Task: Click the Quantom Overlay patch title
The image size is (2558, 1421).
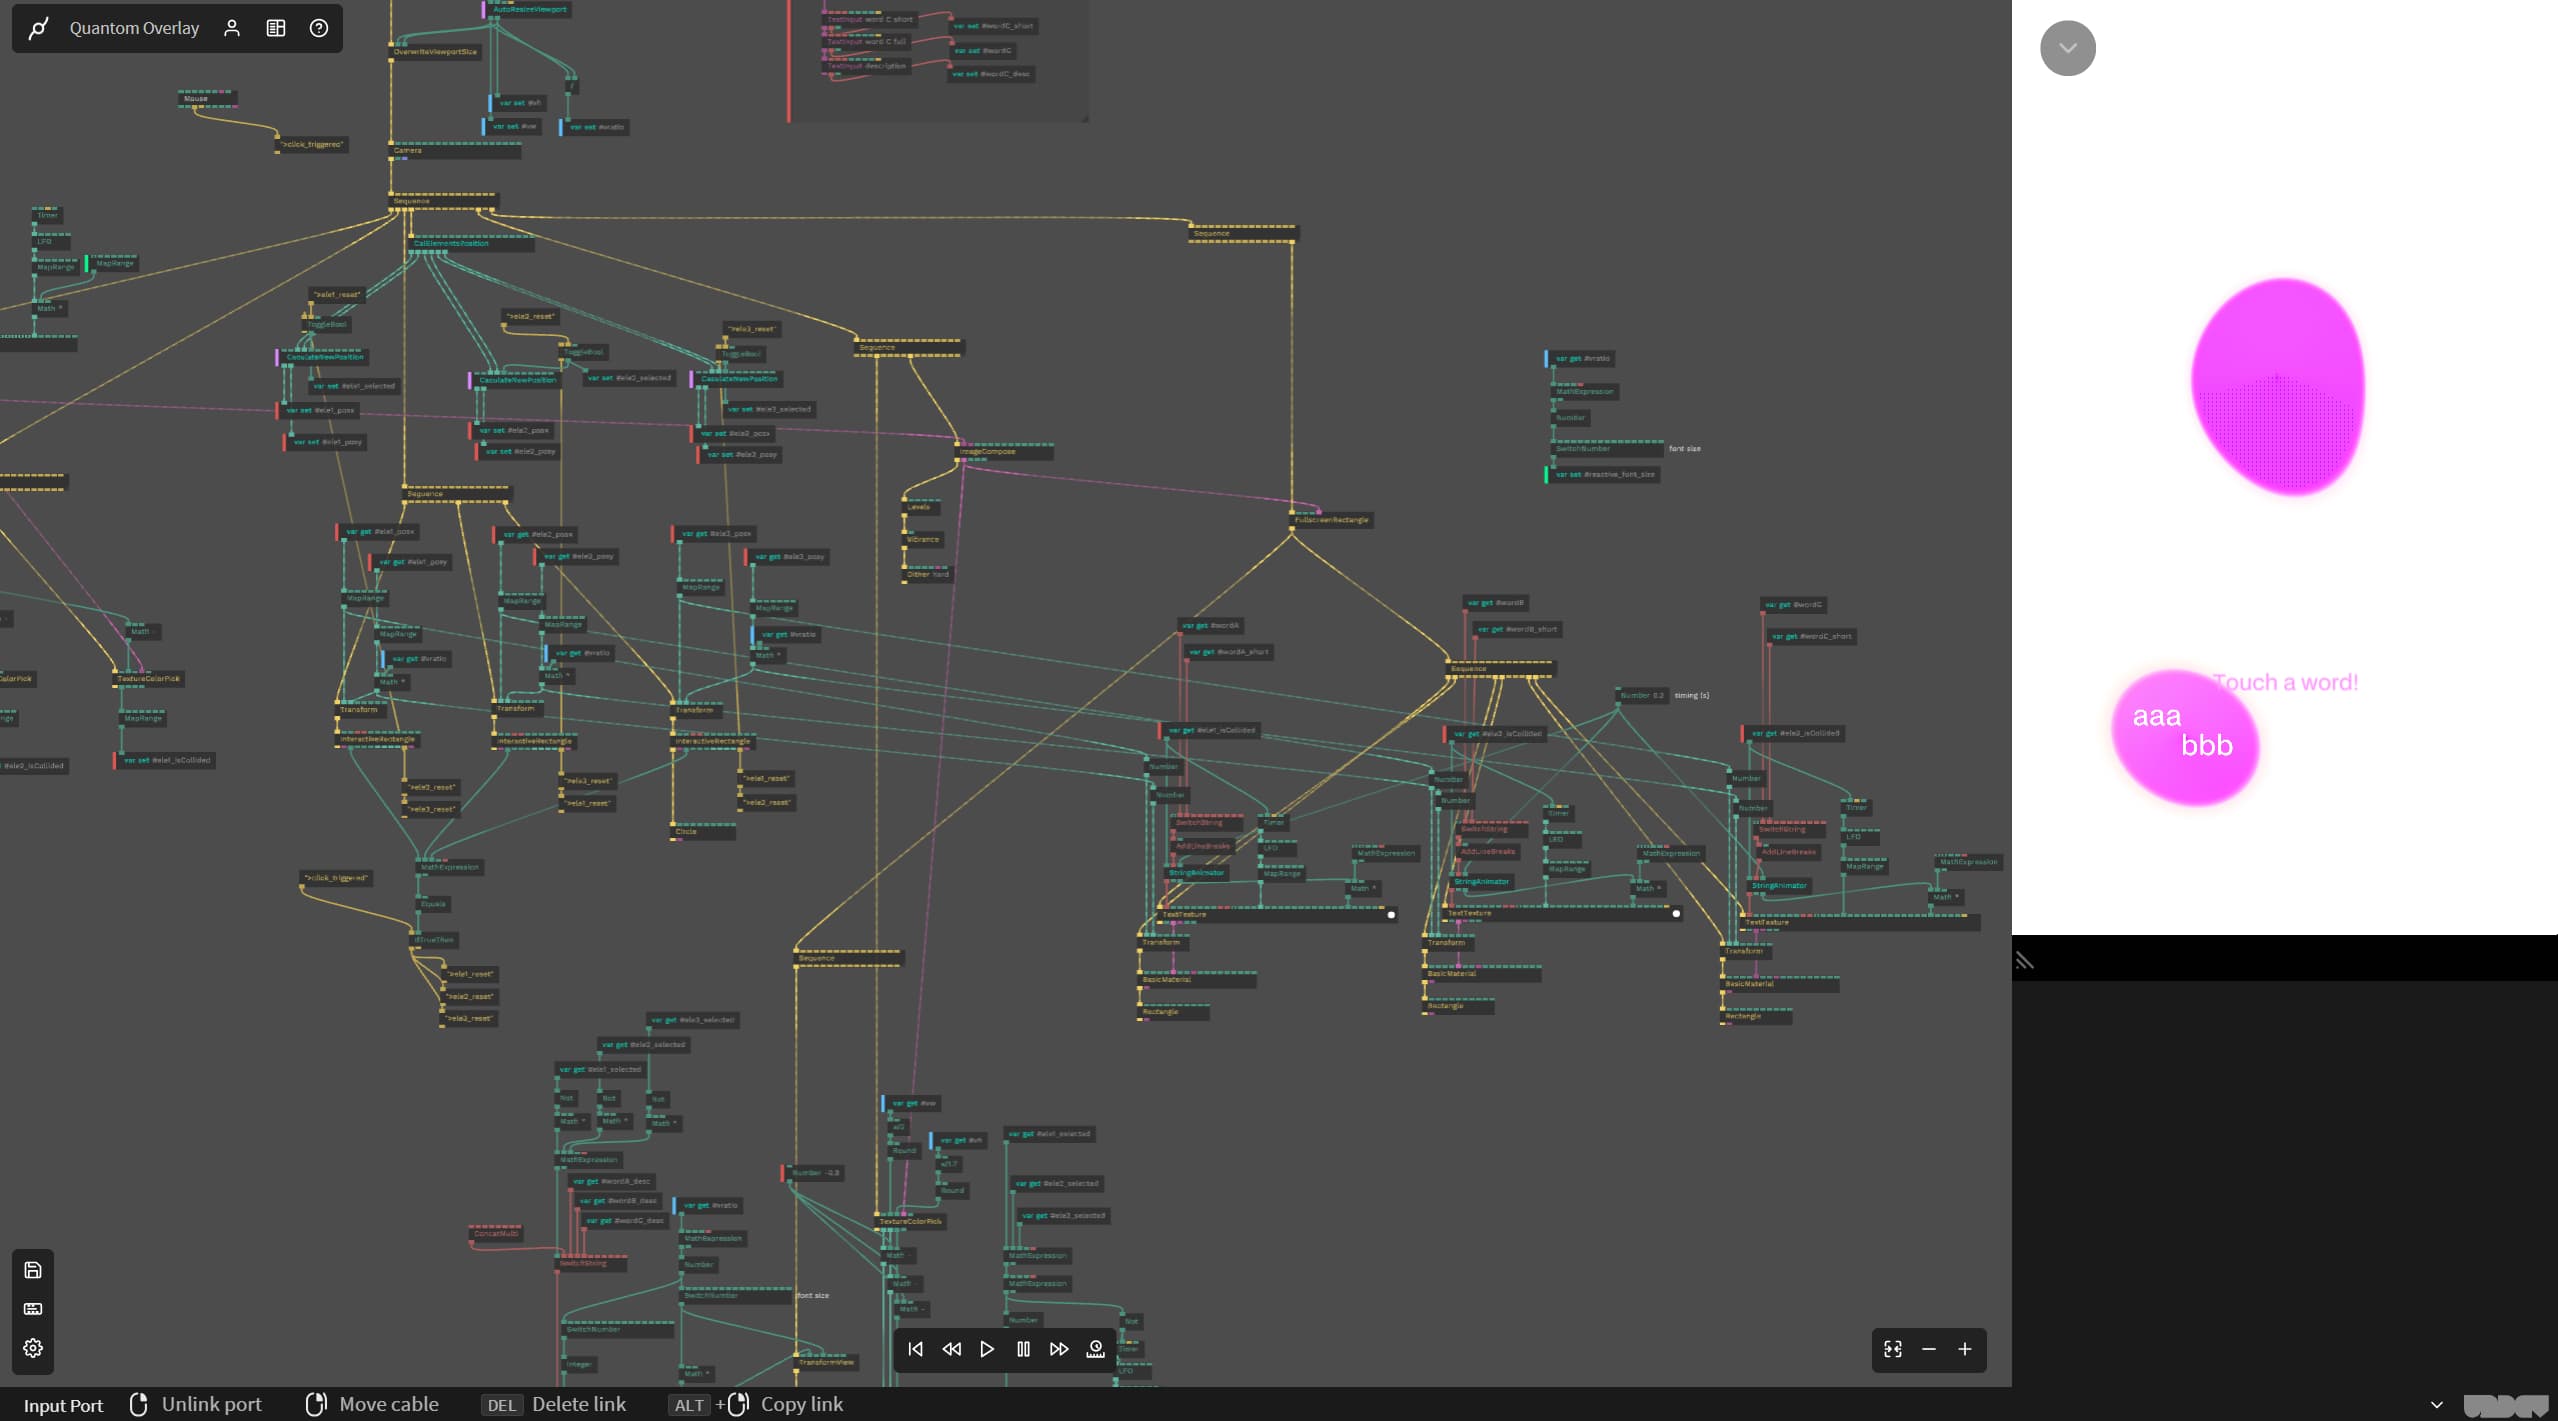Action: pos(134,28)
